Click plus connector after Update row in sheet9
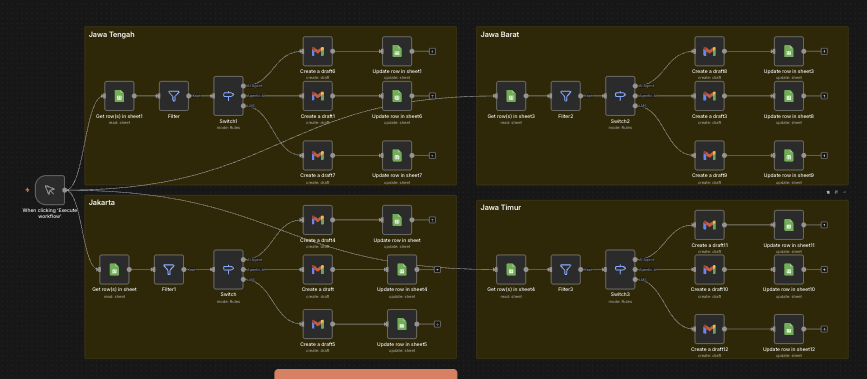The width and height of the screenshot is (867, 379). click(824, 155)
